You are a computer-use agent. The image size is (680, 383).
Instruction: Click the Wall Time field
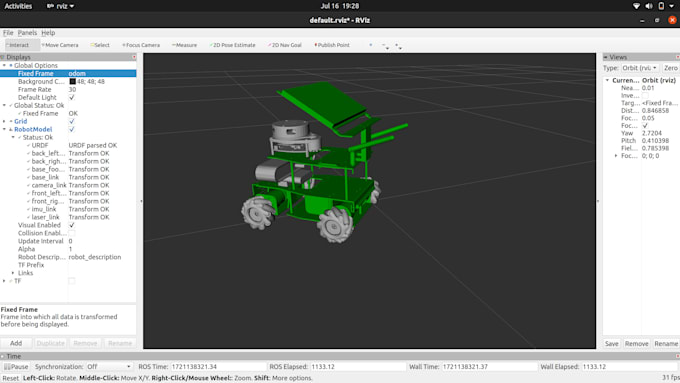click(x=489, y=367)
